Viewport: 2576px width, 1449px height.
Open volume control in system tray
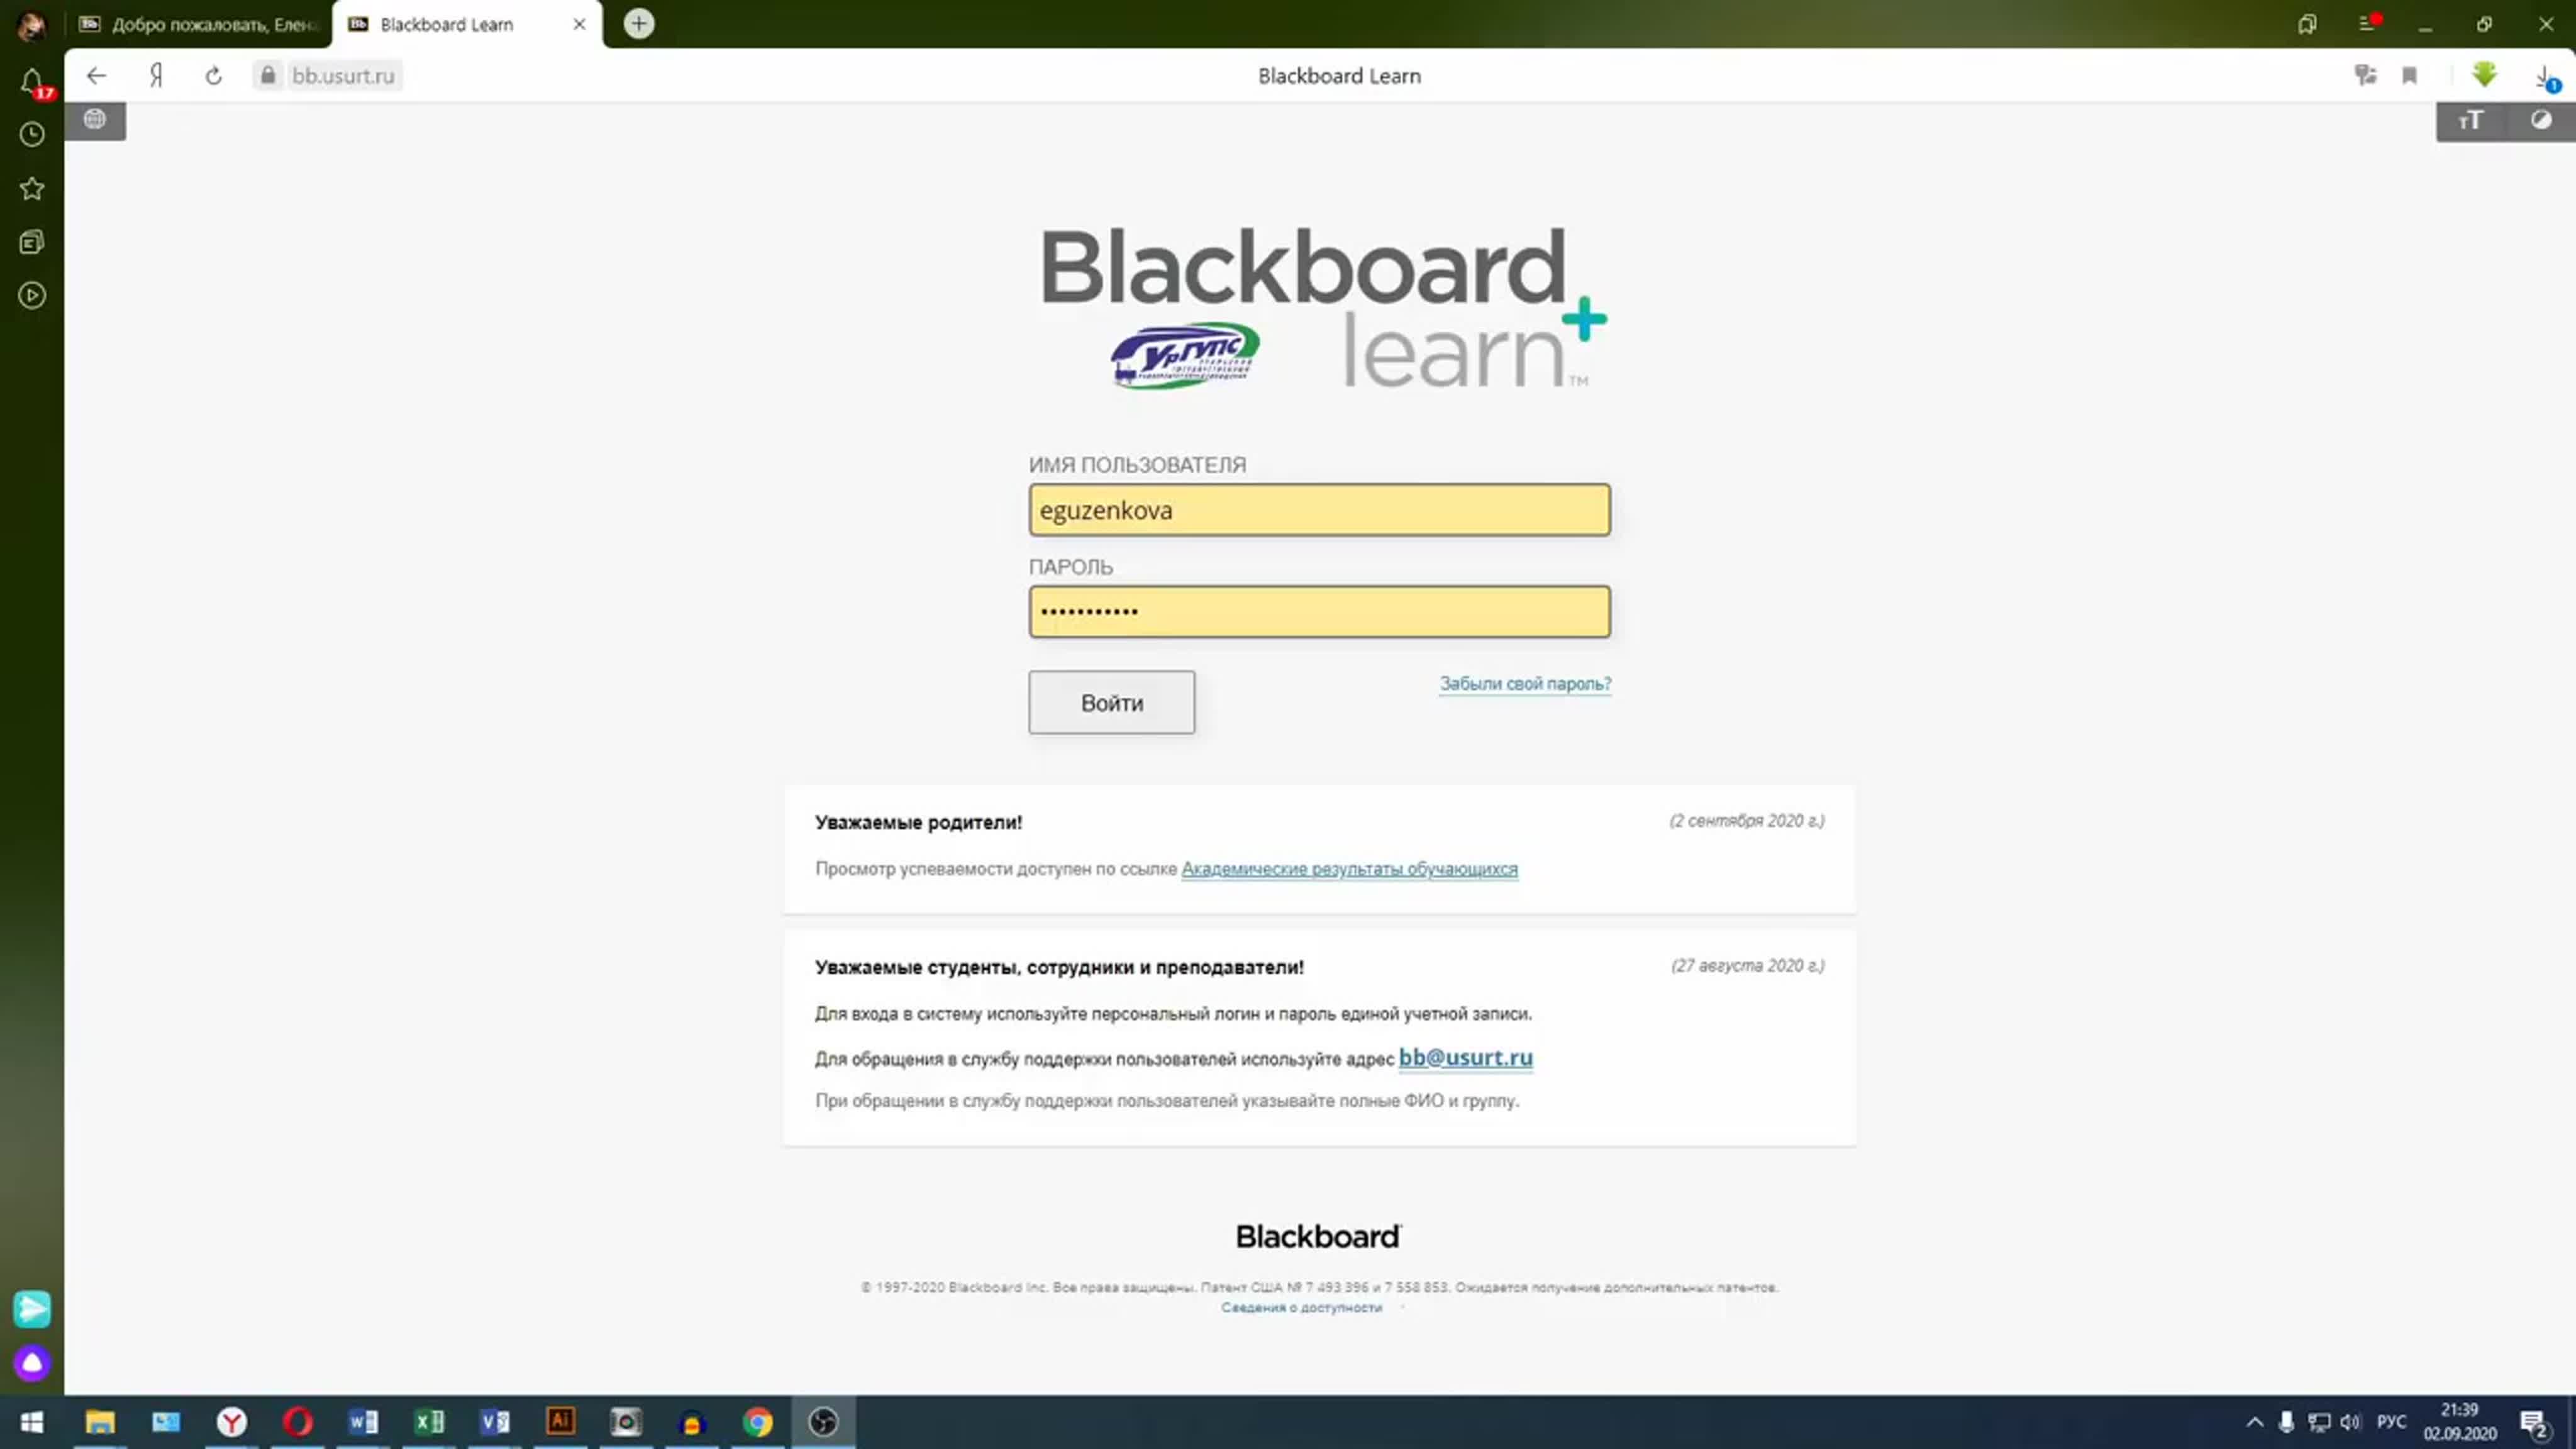pos(2350,1421)
